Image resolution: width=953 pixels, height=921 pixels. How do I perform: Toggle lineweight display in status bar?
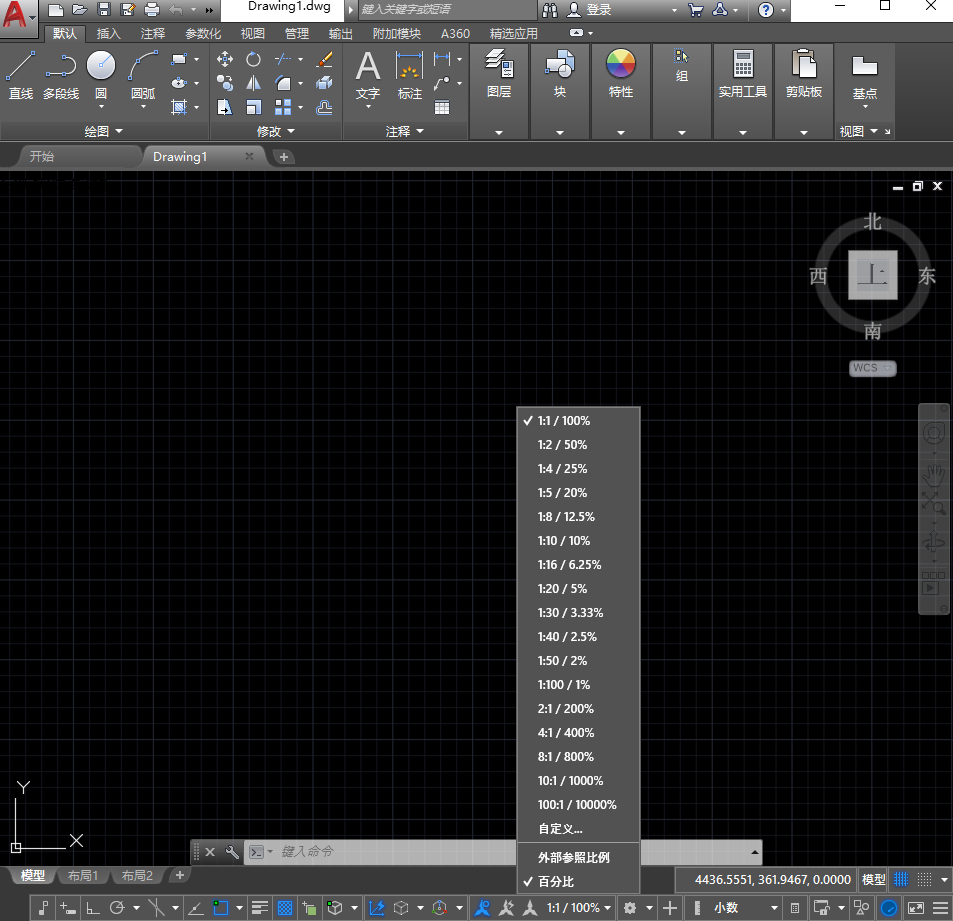coord(260,908)
